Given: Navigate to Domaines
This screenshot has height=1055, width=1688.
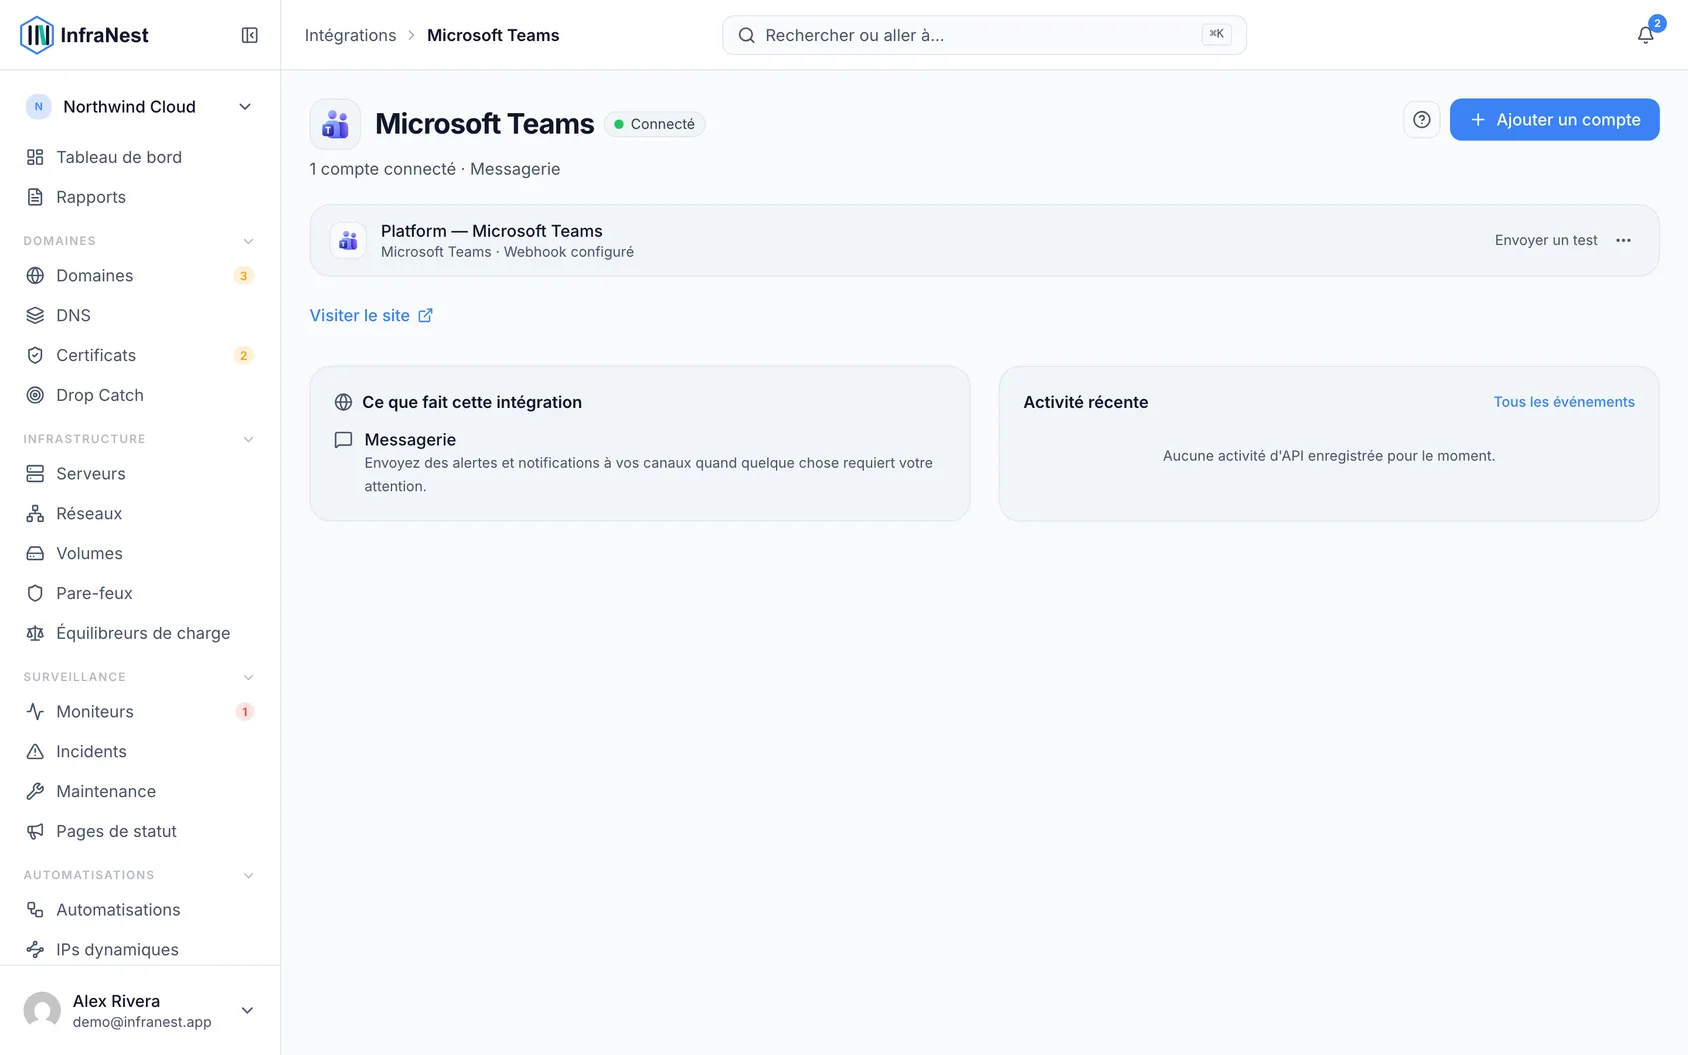Looking at the screenshot, I should (x=140, y=275).
